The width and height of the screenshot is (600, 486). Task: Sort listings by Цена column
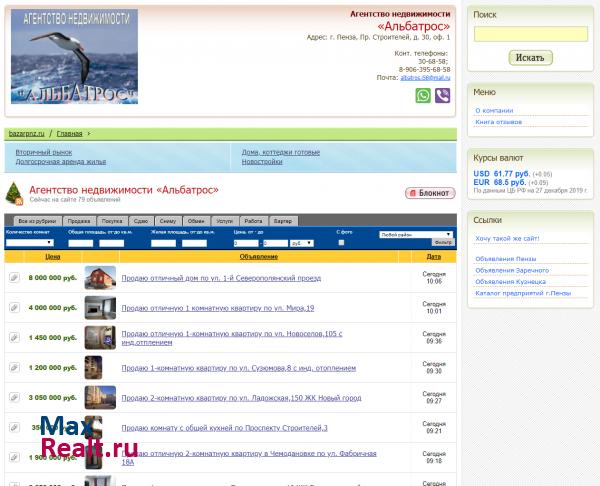tap(52, 256)
